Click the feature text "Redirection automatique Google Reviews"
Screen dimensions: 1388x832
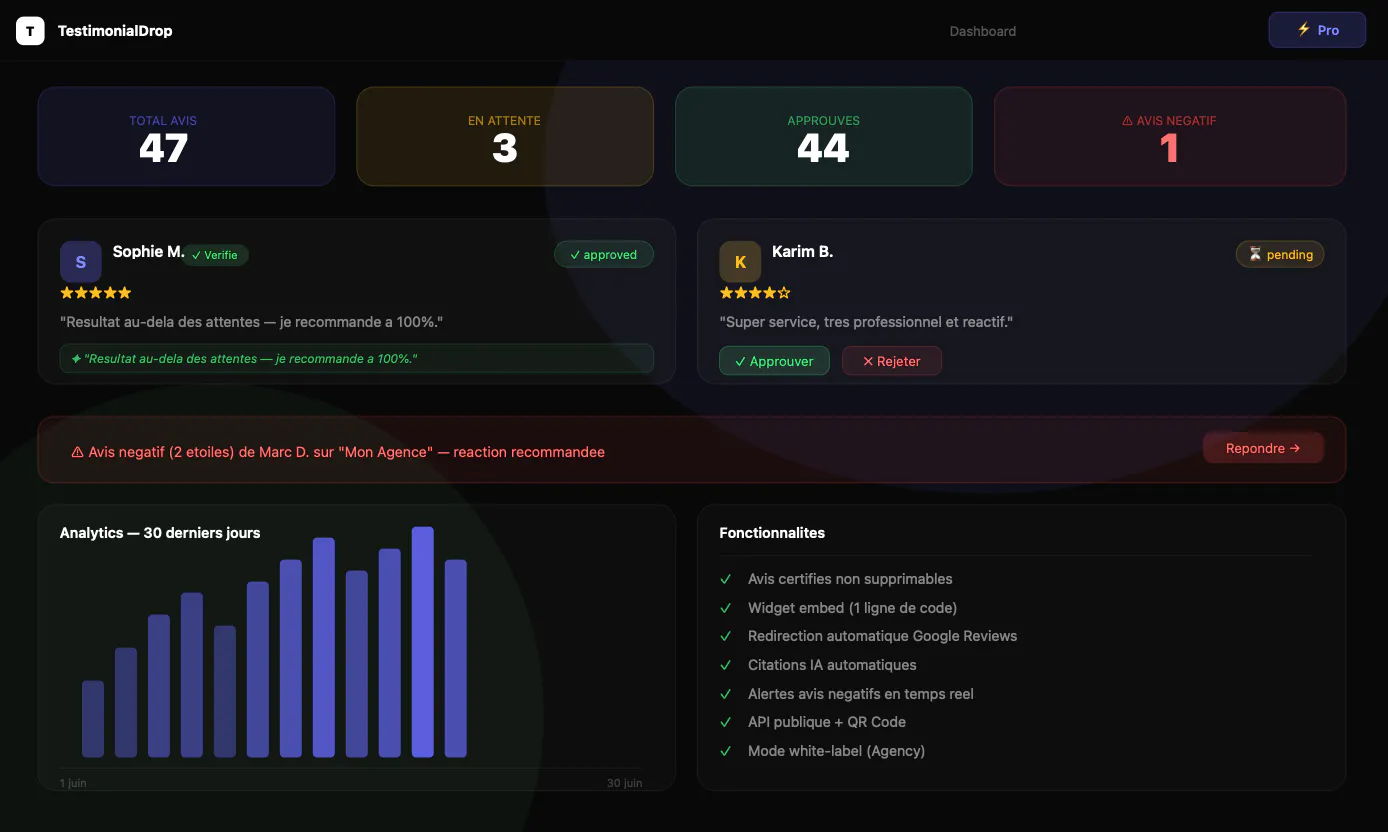(x=882, y=636)
